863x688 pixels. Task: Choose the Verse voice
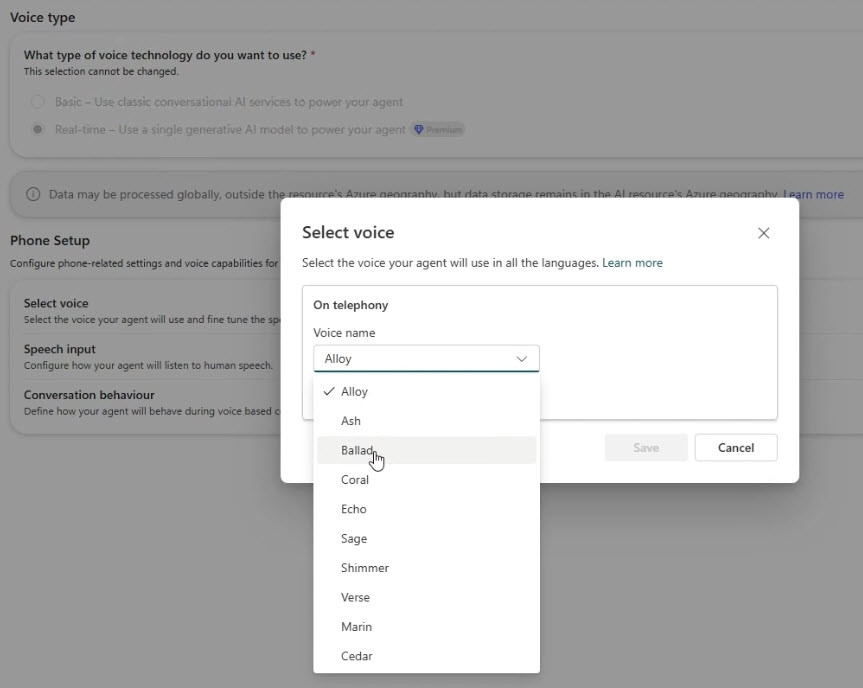coord(426,597)
